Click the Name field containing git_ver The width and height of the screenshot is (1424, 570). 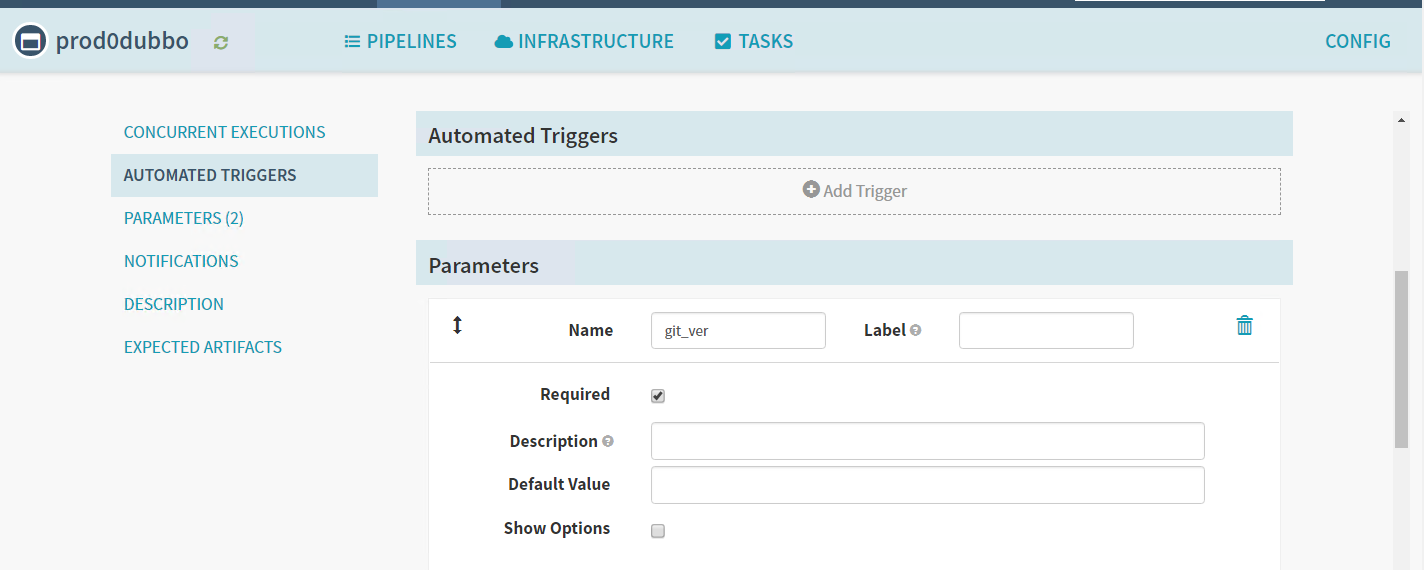(737, 330)
